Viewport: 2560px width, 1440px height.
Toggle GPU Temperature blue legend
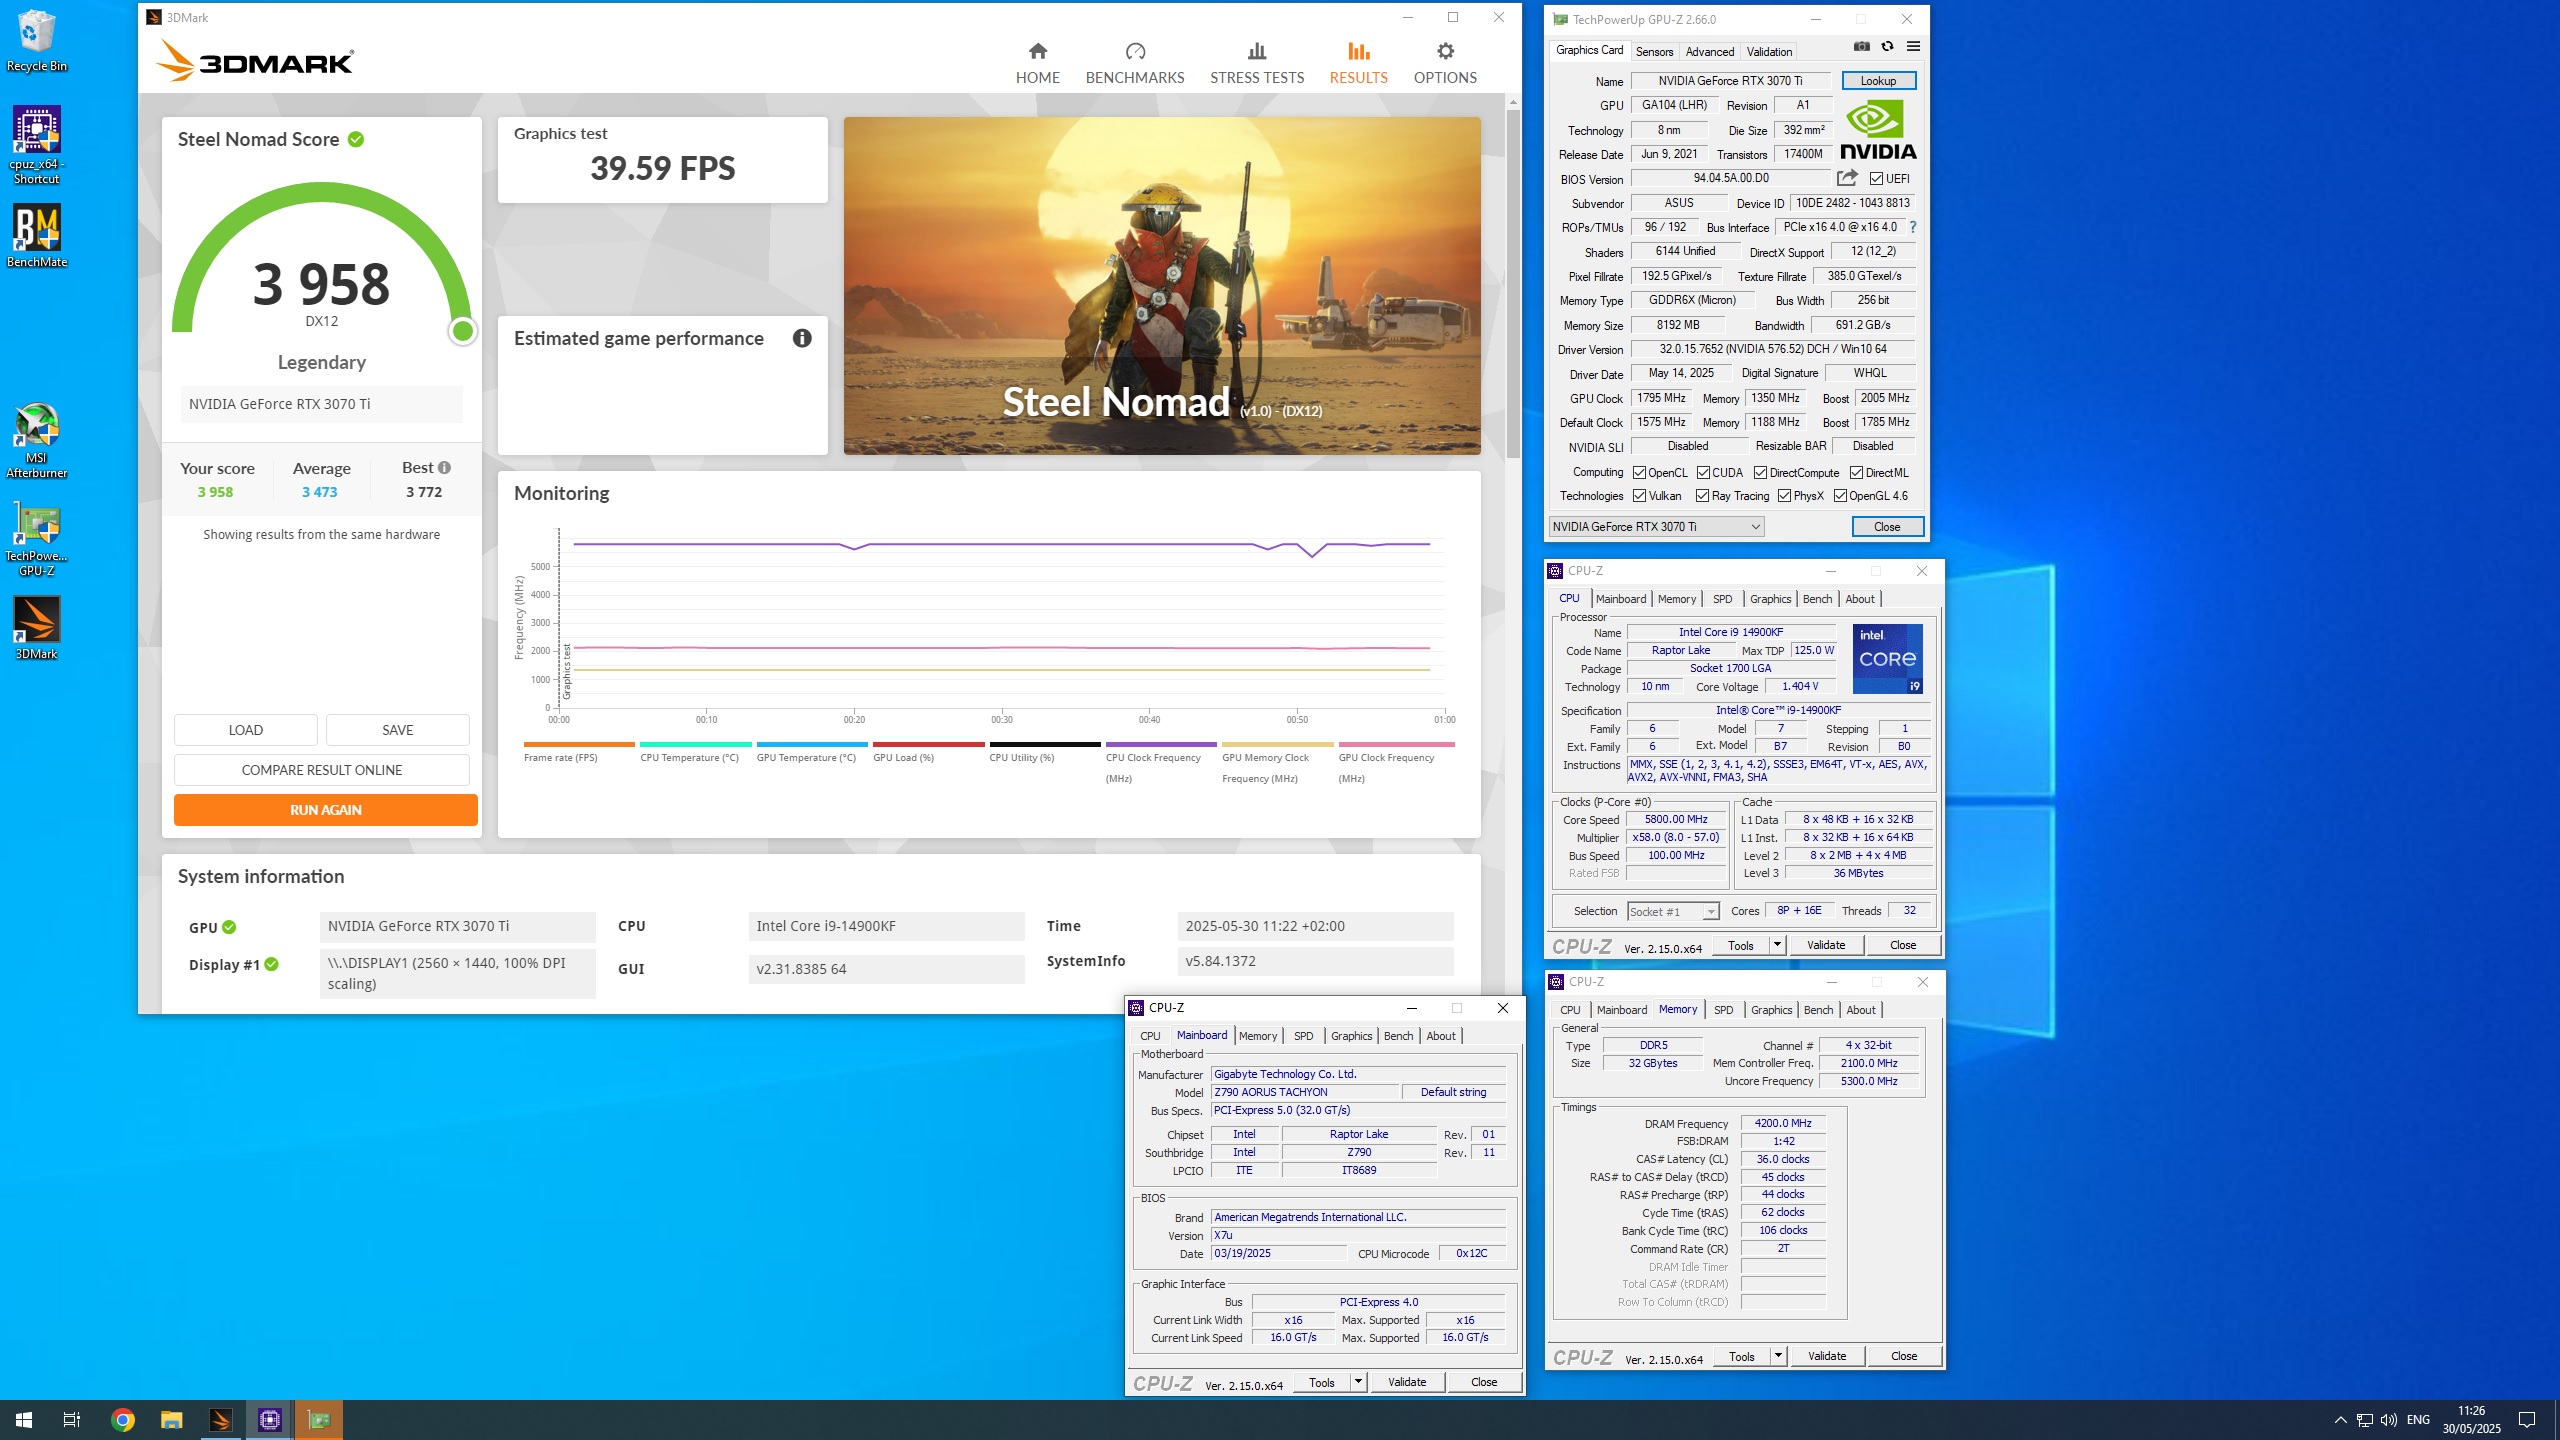coord(811,752)
